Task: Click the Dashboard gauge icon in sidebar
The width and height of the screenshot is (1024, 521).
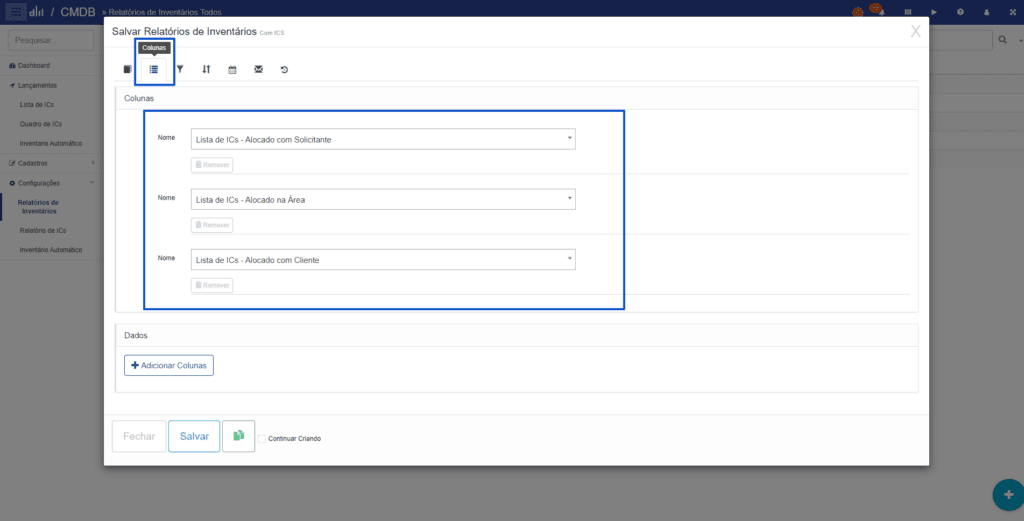Action: point(12,65)
